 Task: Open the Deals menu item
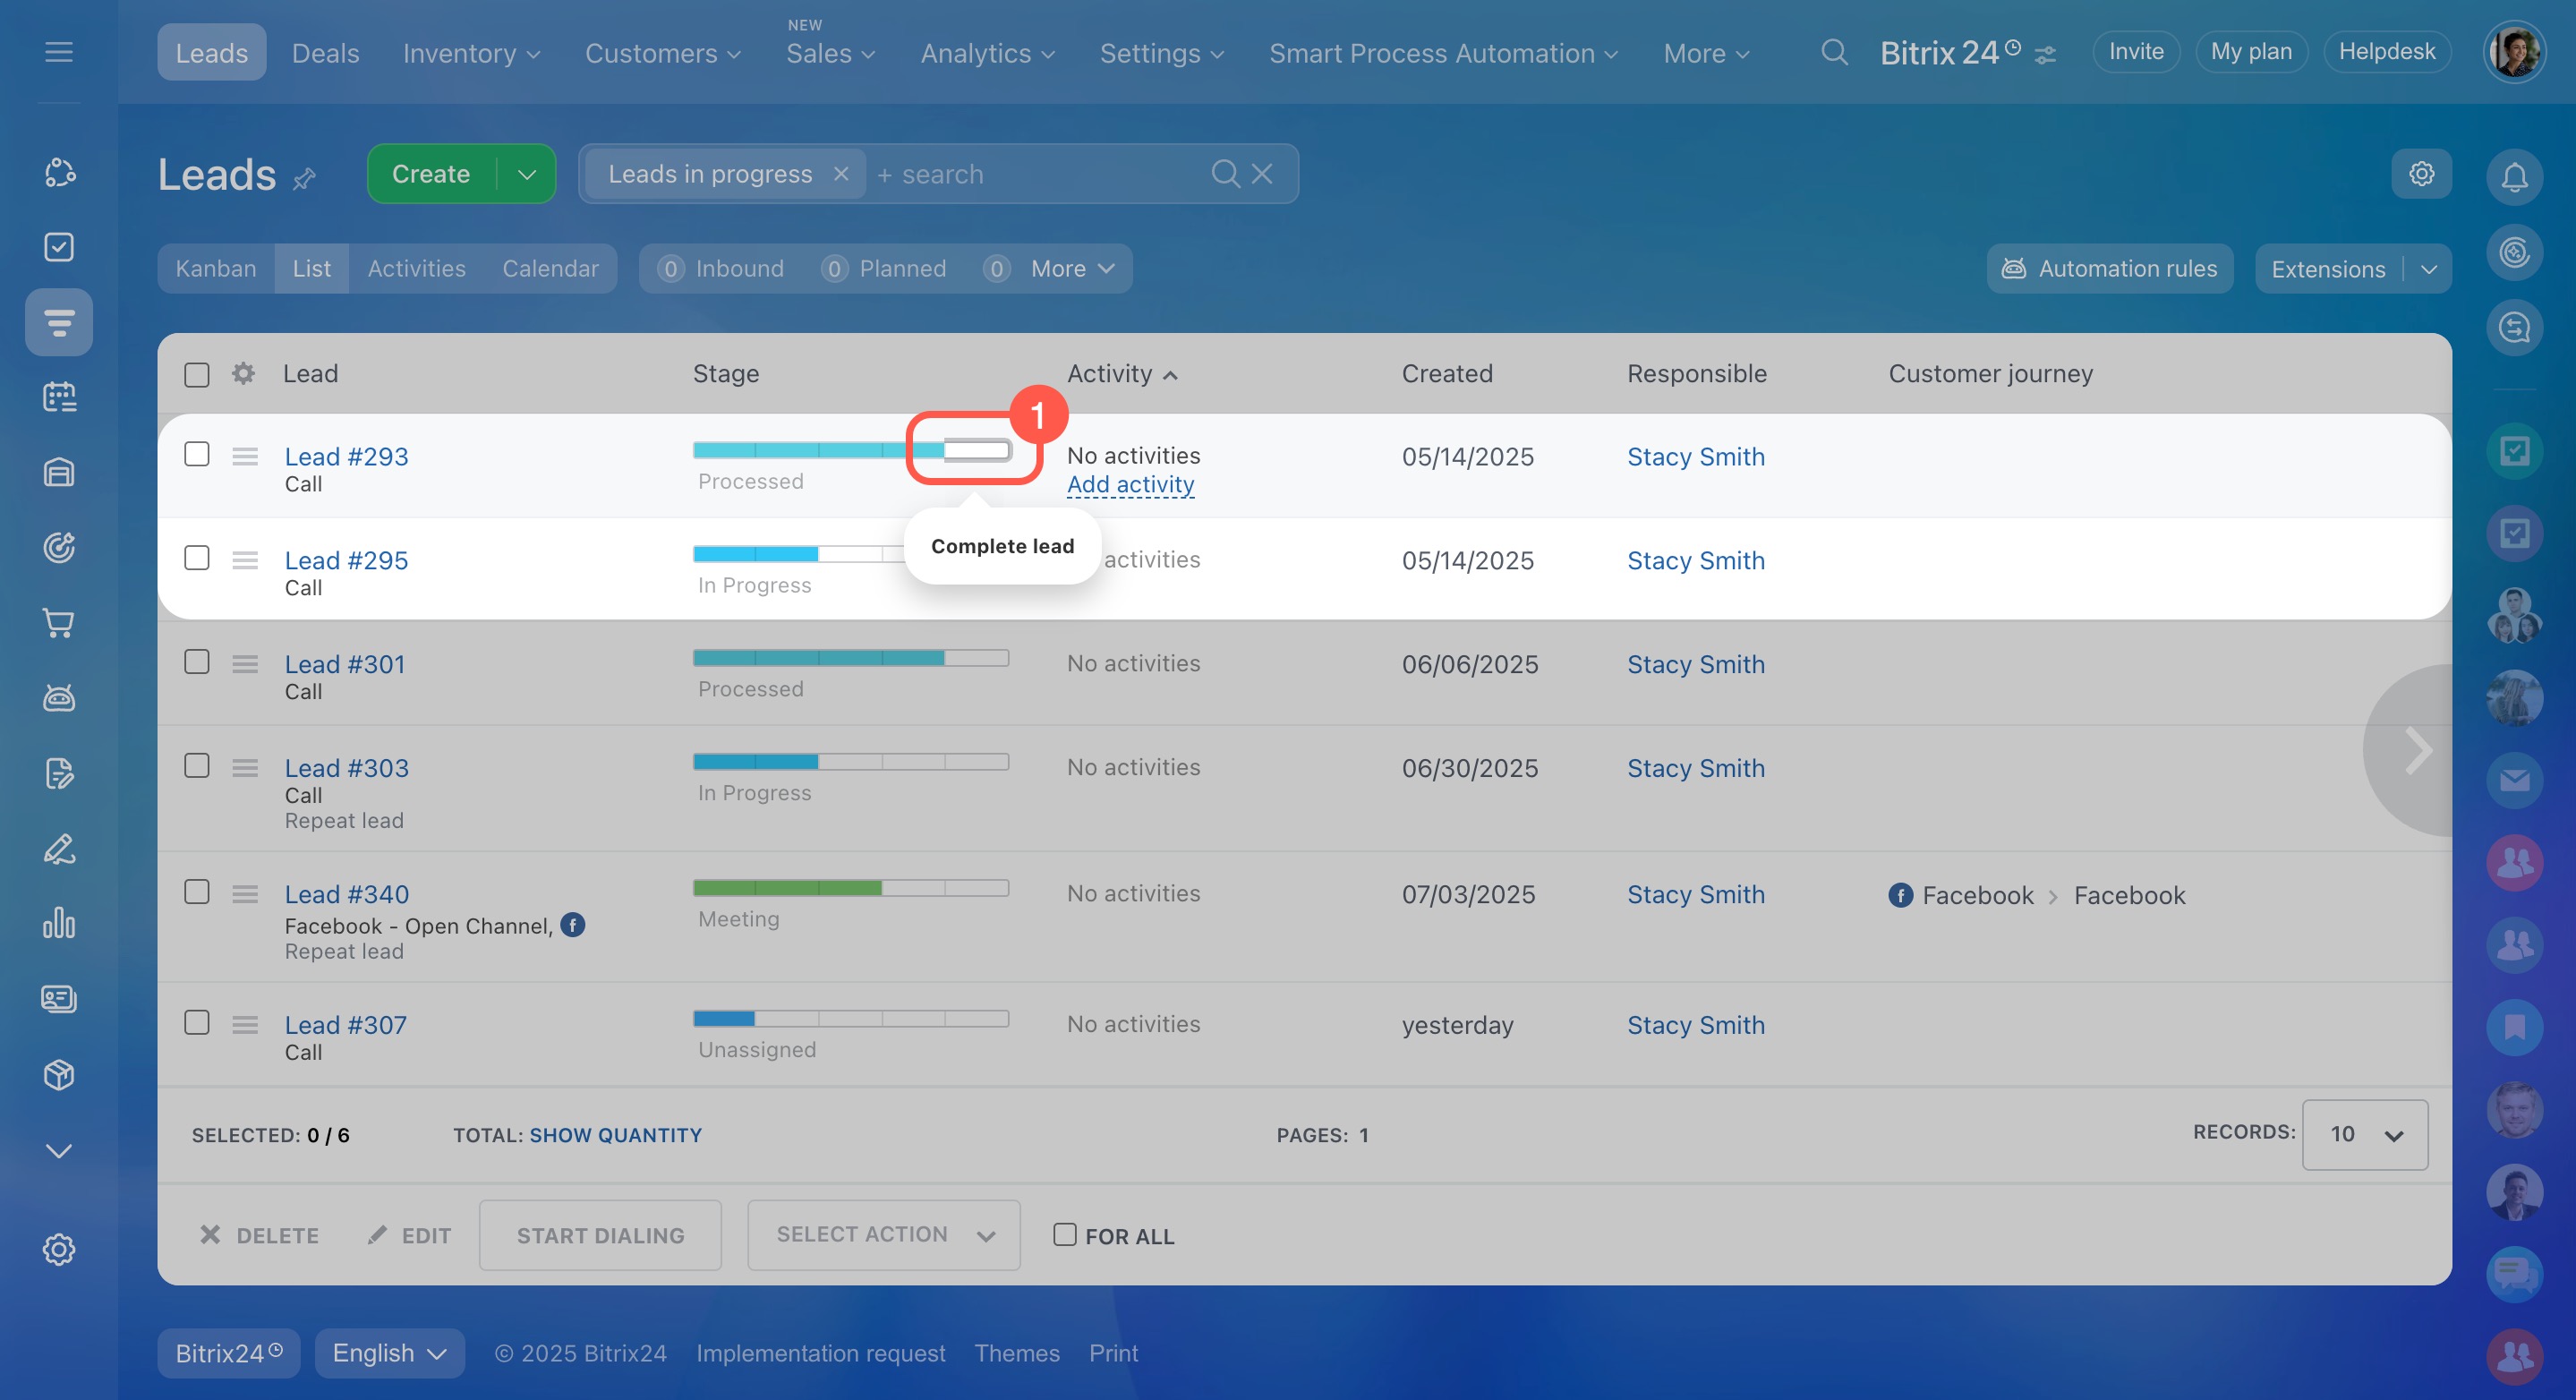tap(325, 53)
